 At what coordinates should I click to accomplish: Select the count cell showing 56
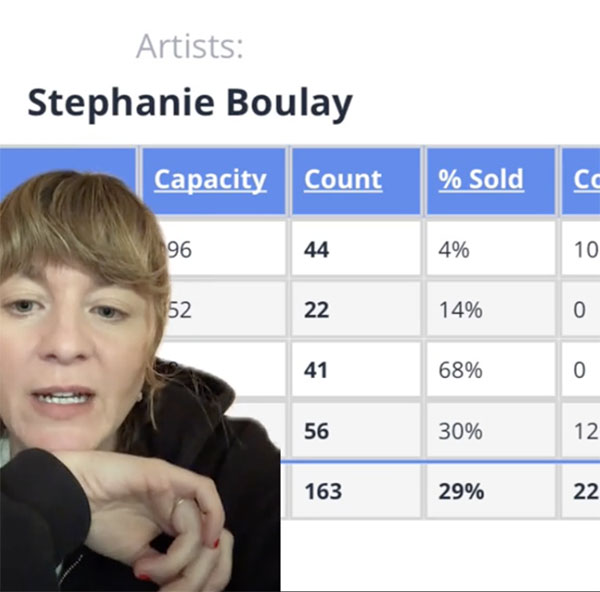coord(356,430)
